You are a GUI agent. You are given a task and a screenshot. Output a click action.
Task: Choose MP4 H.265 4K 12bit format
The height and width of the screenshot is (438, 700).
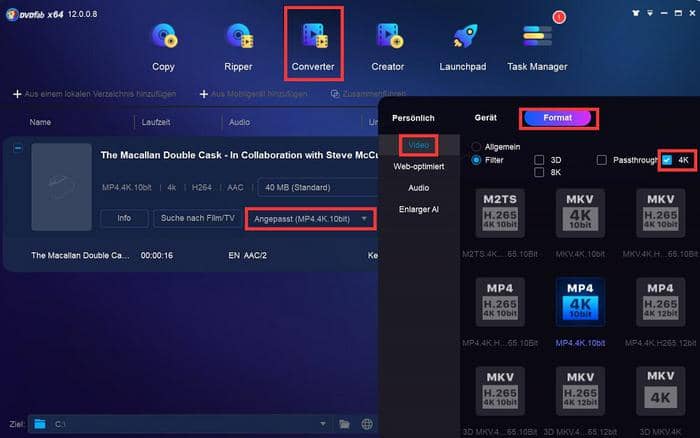click(660, 302)
